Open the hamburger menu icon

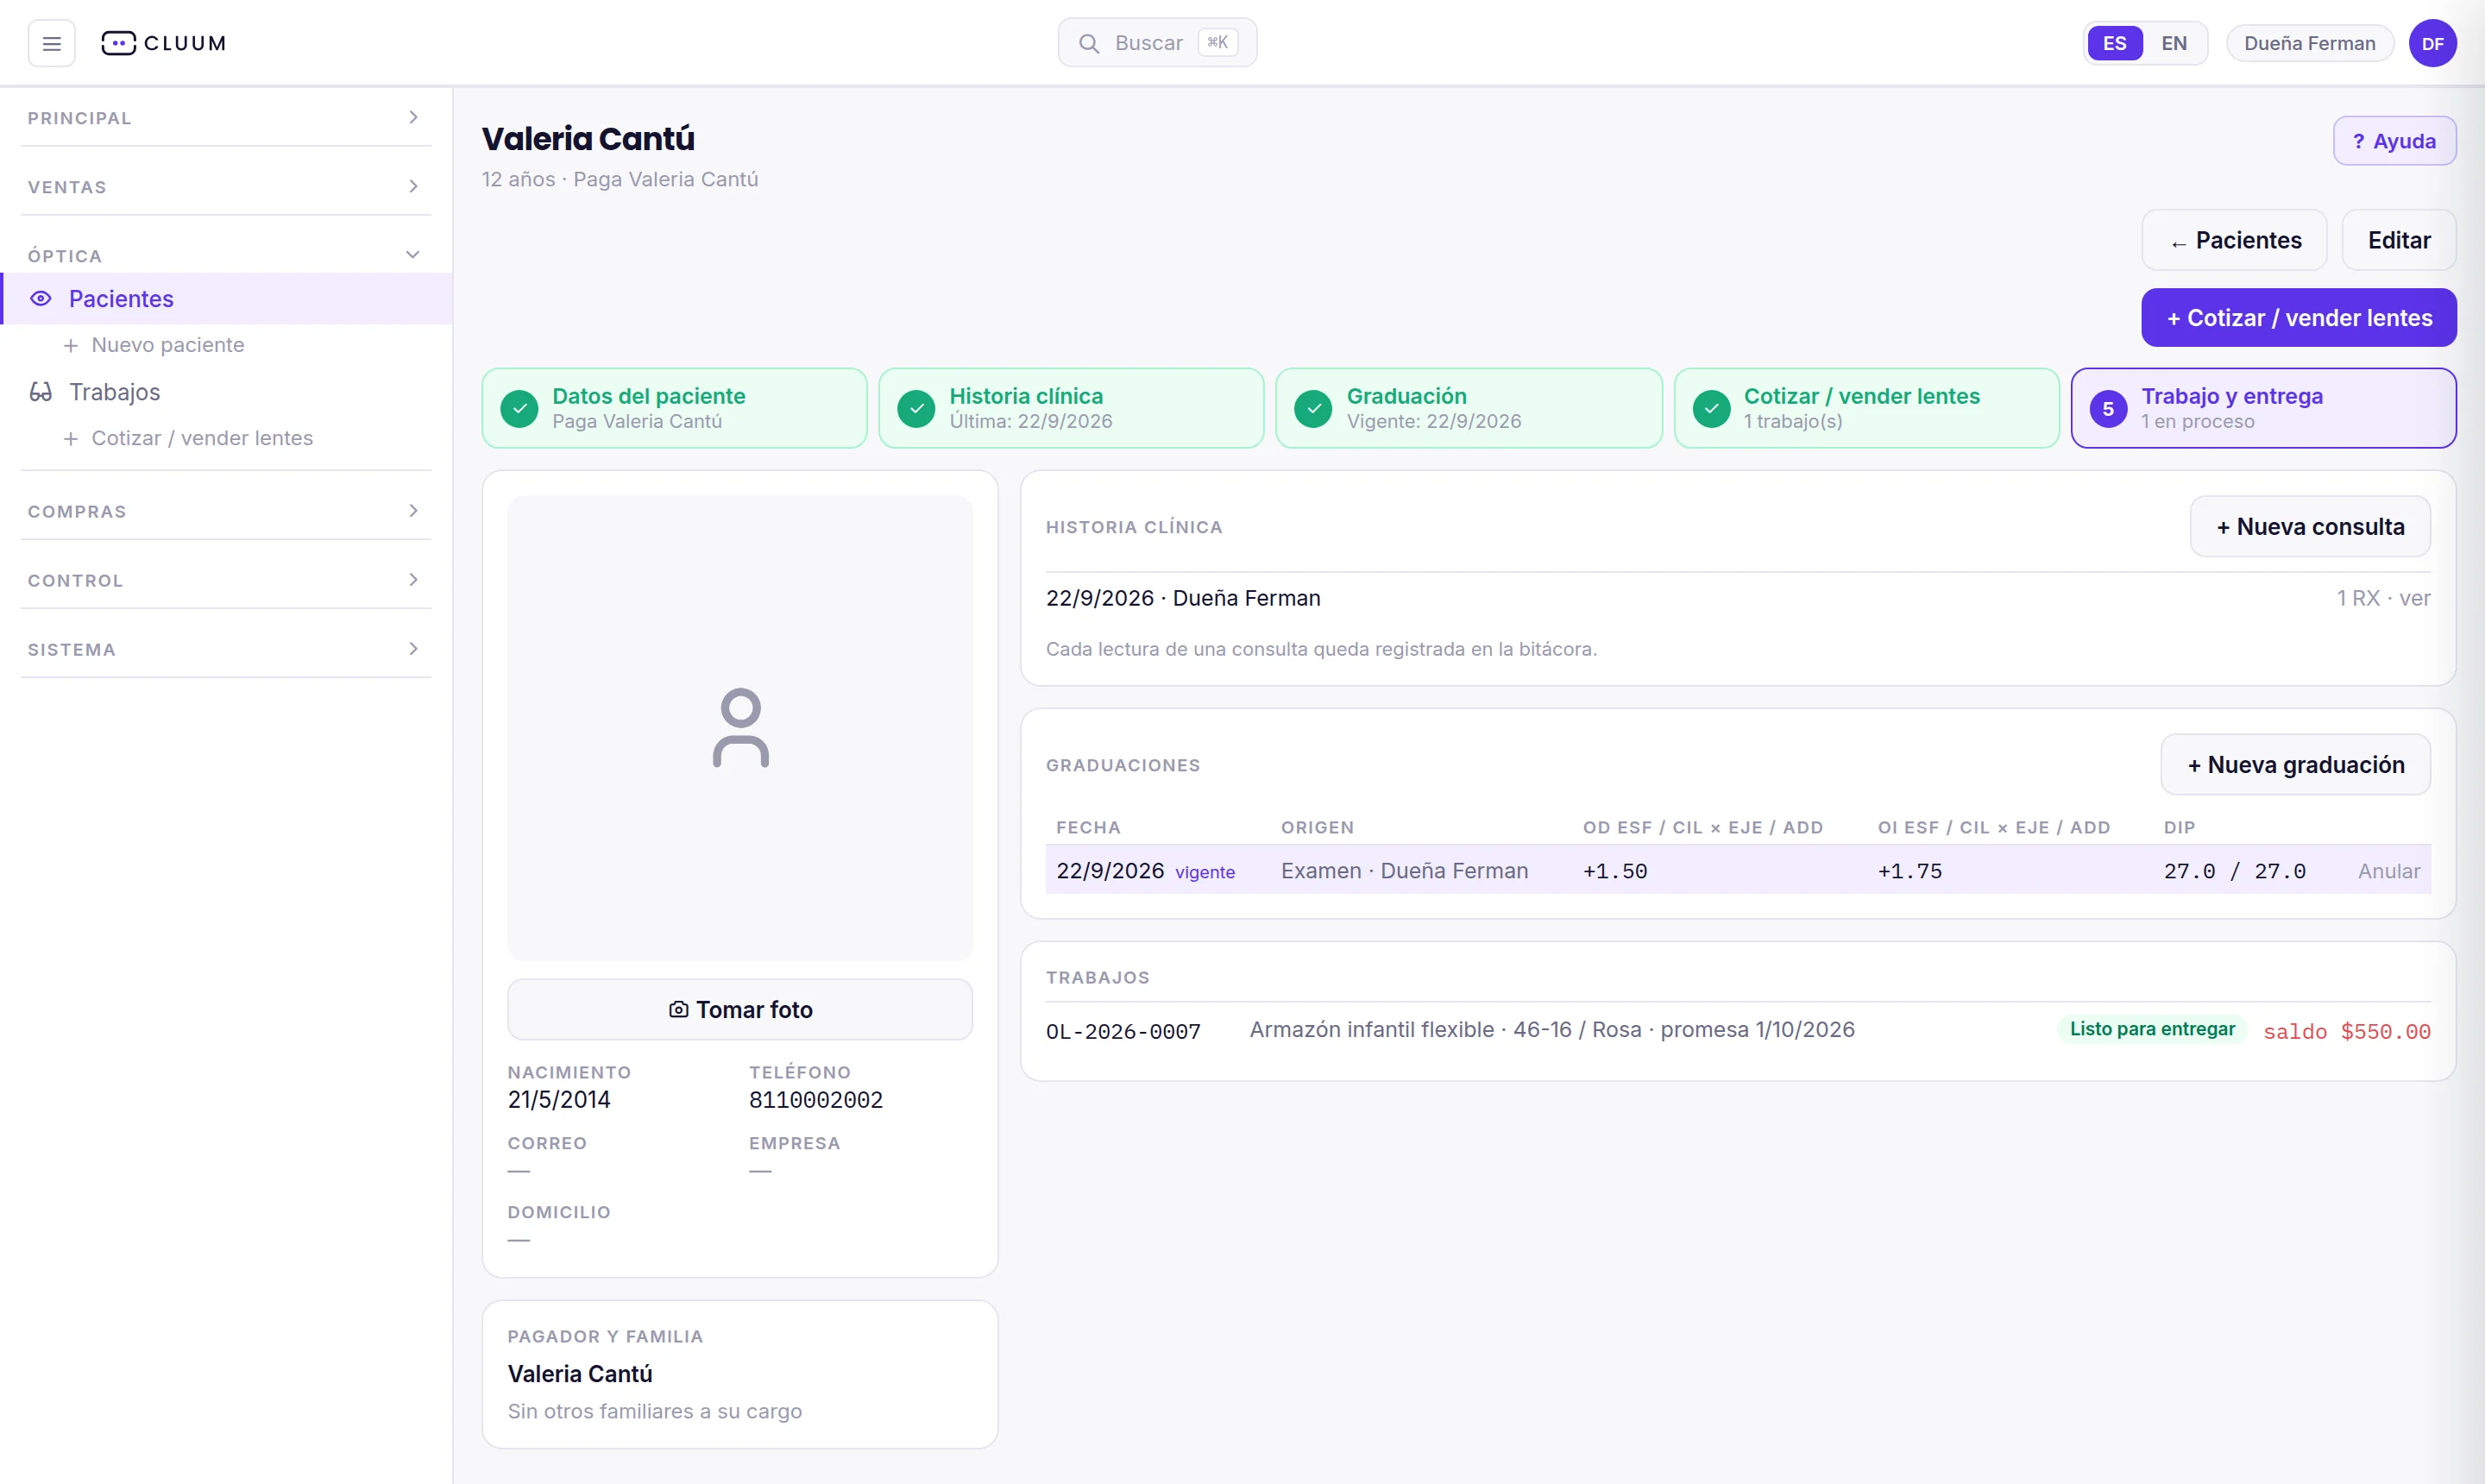[x=51, y=43]
